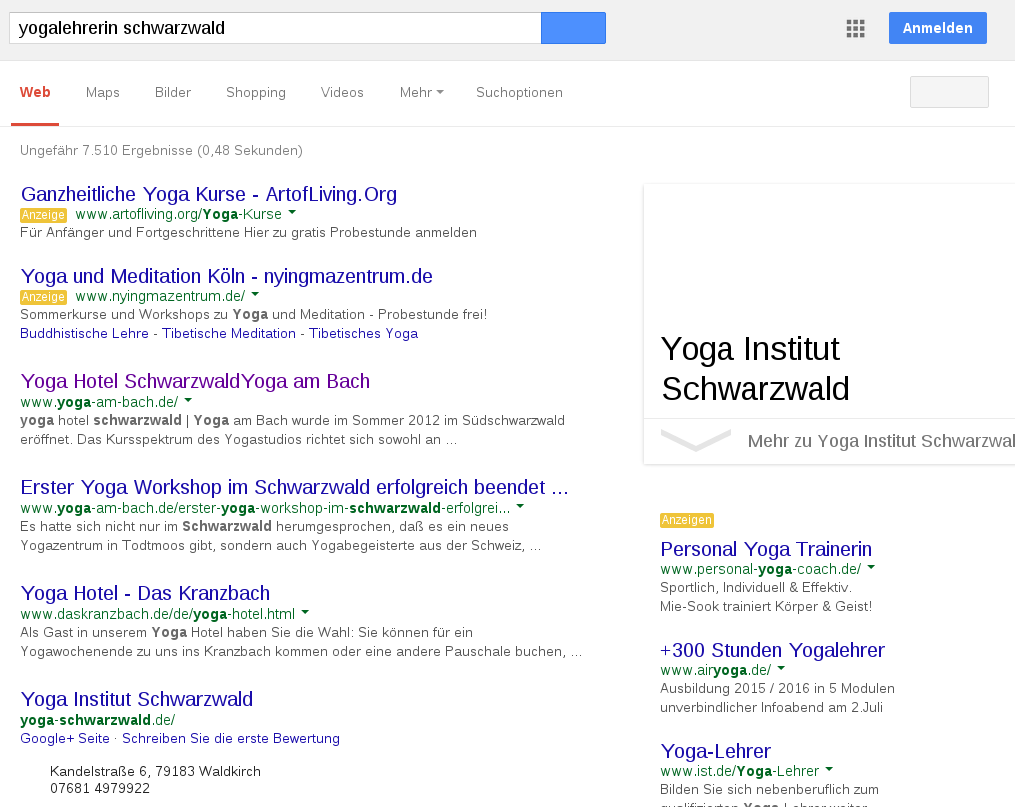
Task: Open Erster Yoga Workshop im Schwarzwald result
Action: coord(295,487)
